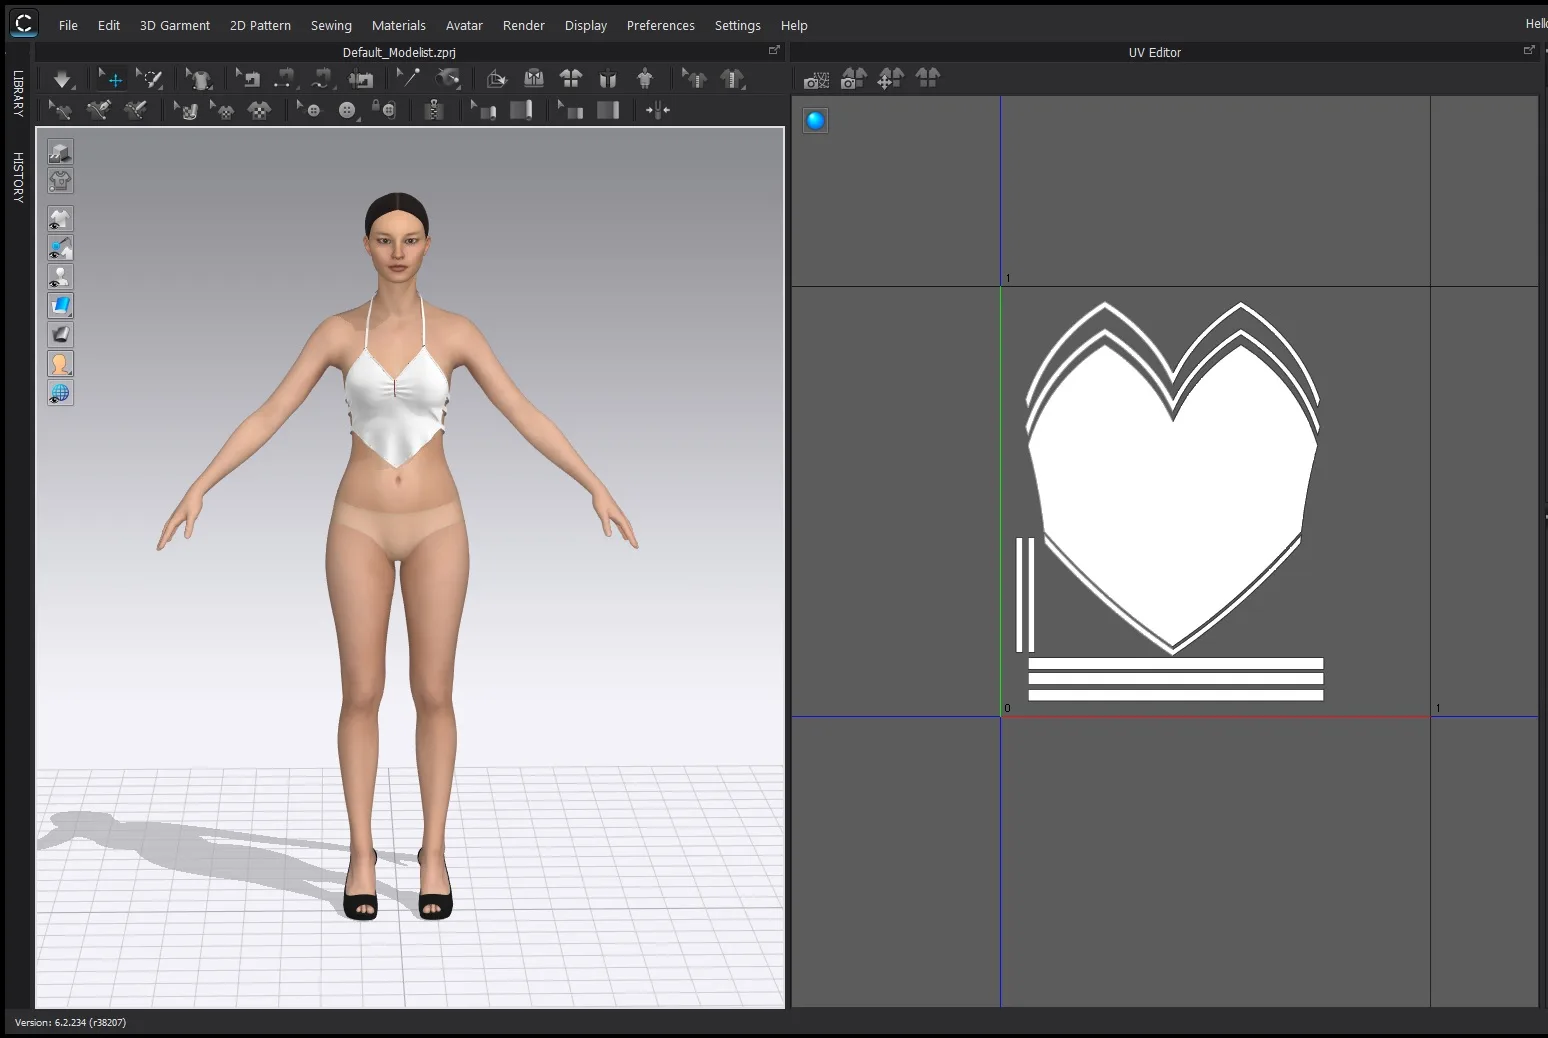Click the cross-marked dark garment icon
This screenshot has width=1548, height=1038.
click(x=608, y=79)
